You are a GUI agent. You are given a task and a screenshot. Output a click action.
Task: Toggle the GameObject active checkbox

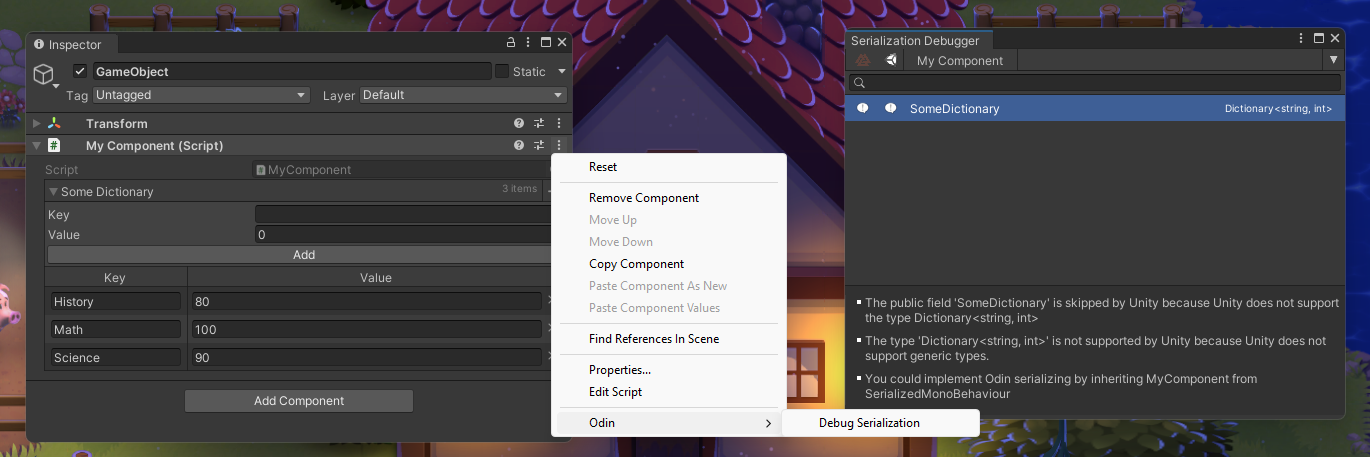pos(80,72)
